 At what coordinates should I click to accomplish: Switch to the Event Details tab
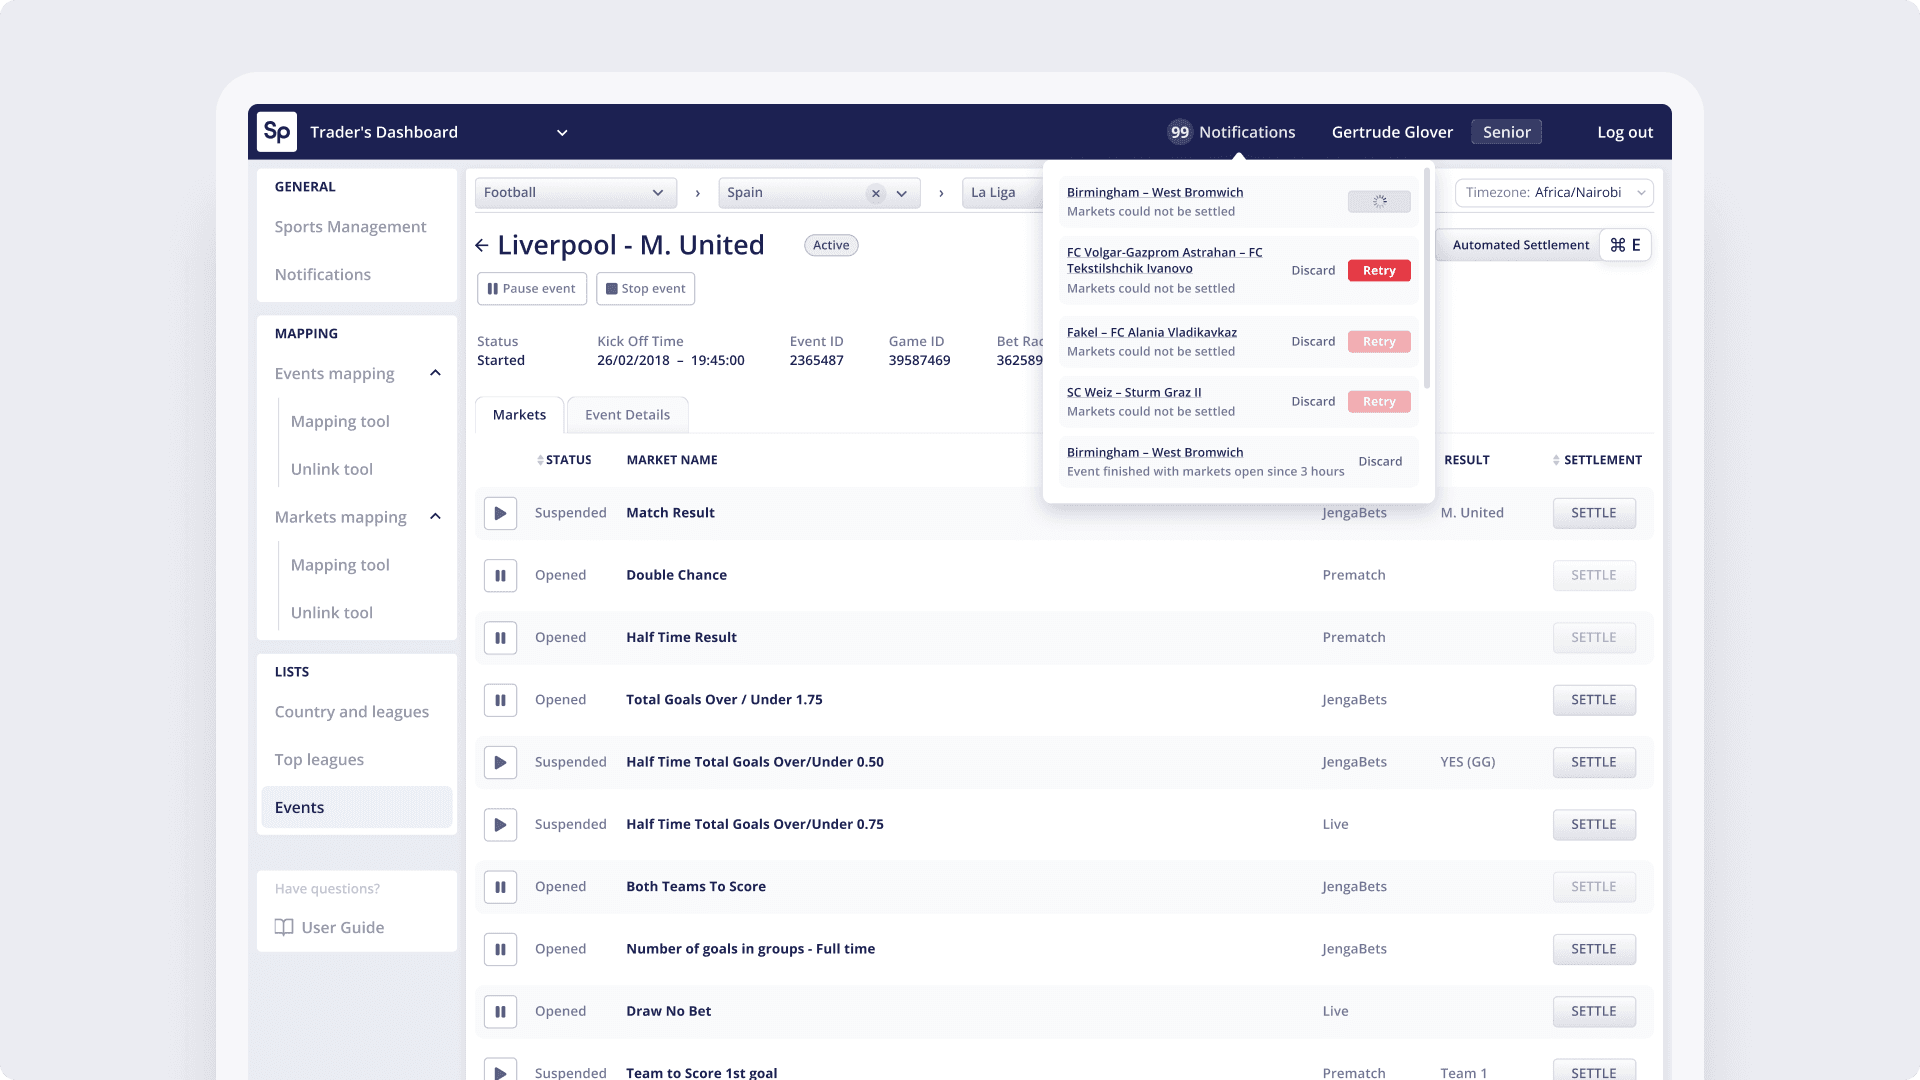[x=627, y=415]
